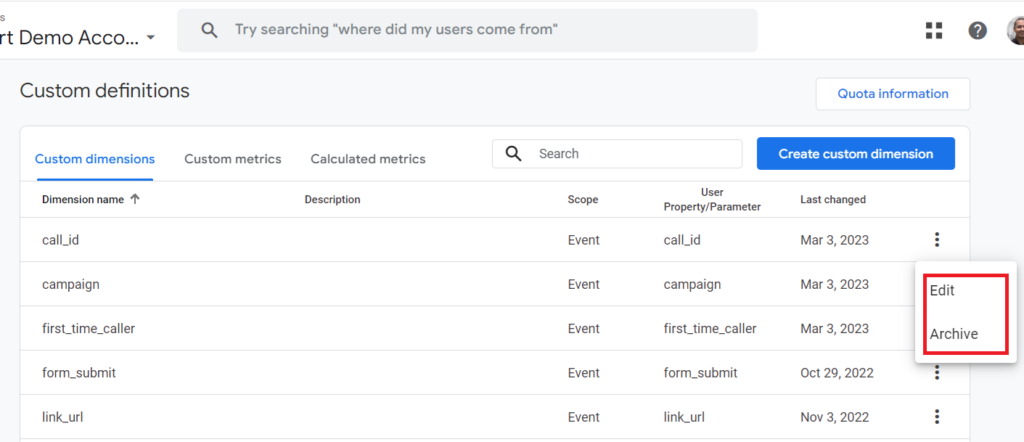Open the help question mark icon
1024x442 pixels.
pos(977,30)
